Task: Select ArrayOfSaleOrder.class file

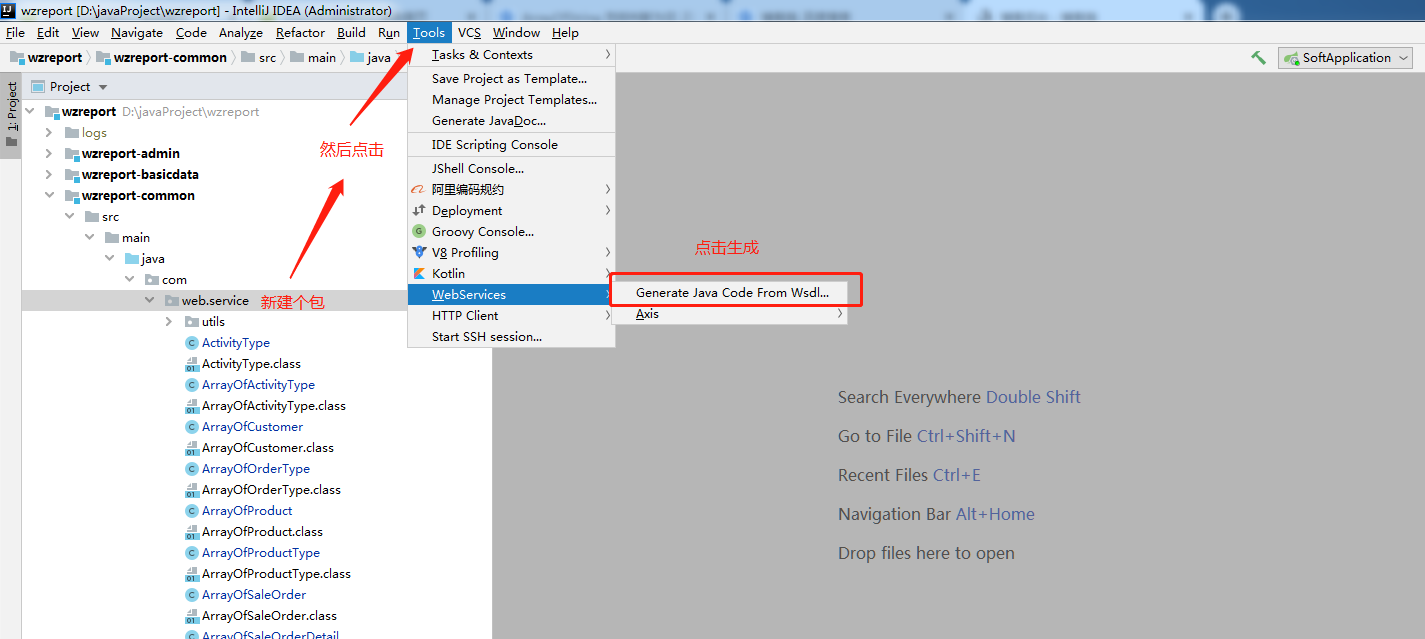Action: [269, 616]
